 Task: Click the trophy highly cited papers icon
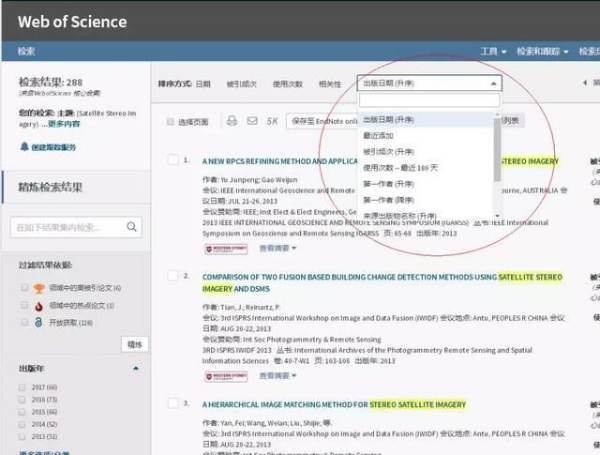pos(39,288)
